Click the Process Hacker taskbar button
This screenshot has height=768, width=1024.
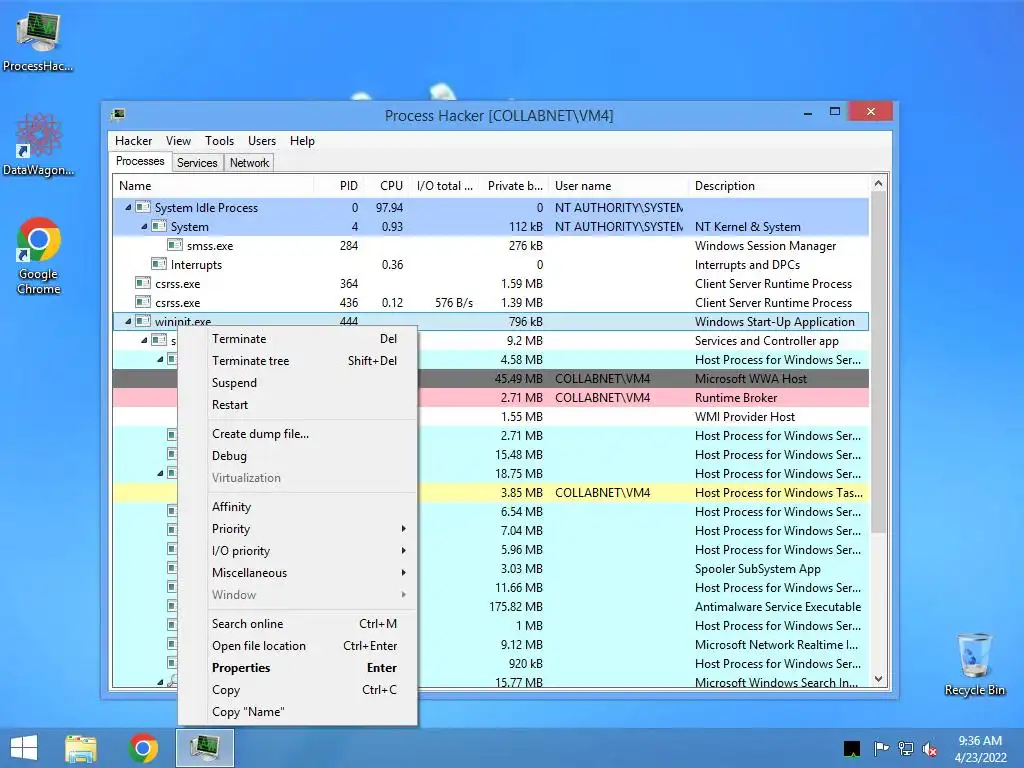coord(204,748)
